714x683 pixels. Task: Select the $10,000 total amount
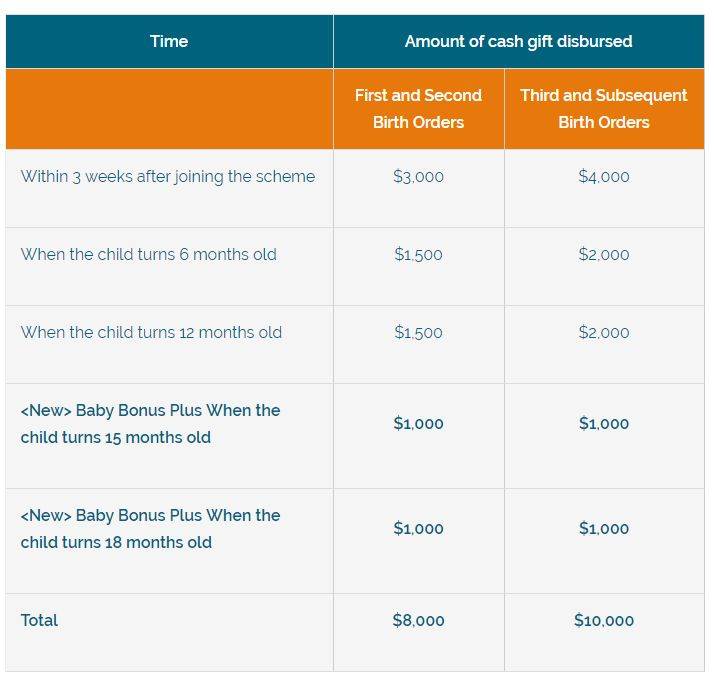click(x=604, y=620)
